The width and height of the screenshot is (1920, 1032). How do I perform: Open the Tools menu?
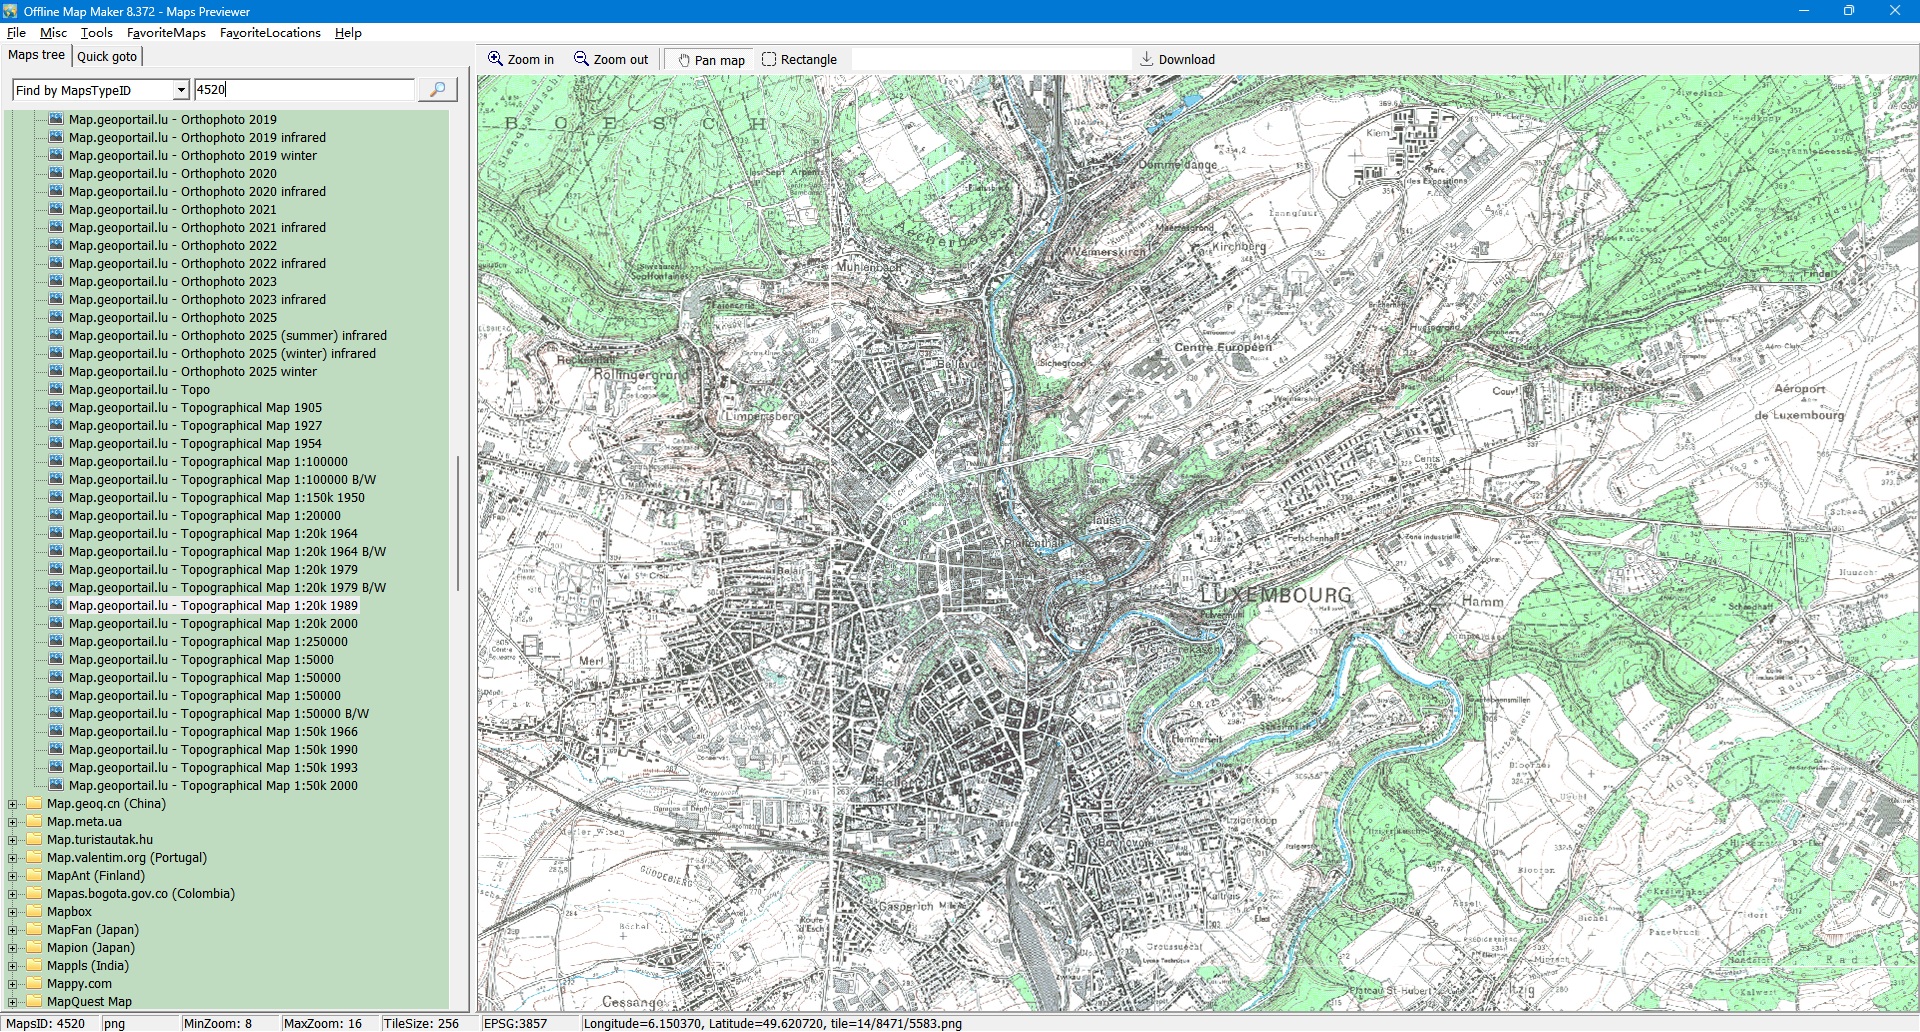pyautogui.click(x=96, y=33)
